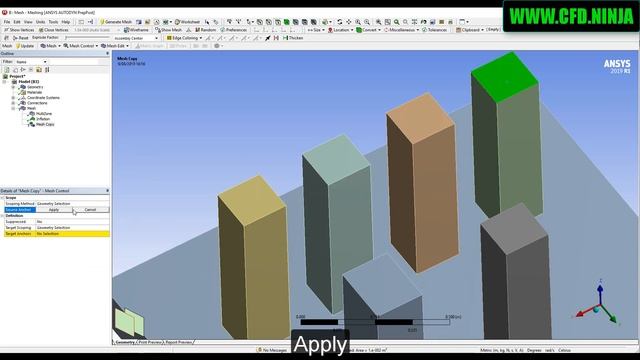Select Coordinate Systems in the outline
Image resolution: width=640 pixels, height=360 pixels.
pos(43,98)
